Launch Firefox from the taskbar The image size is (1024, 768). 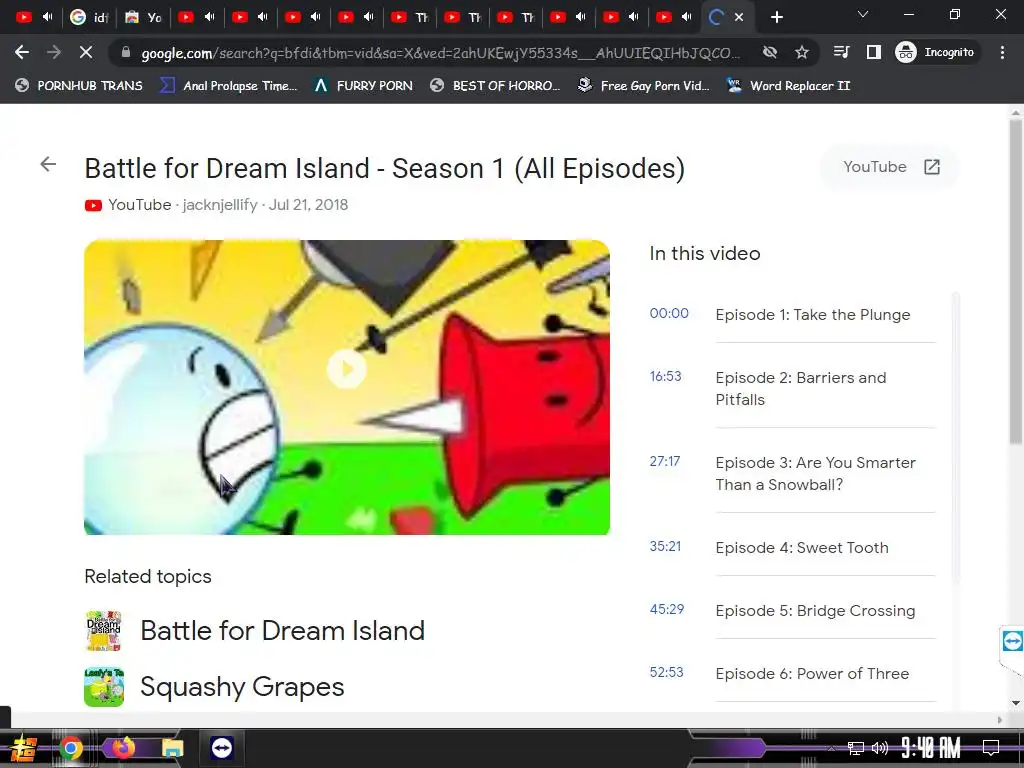coord(122,748)
